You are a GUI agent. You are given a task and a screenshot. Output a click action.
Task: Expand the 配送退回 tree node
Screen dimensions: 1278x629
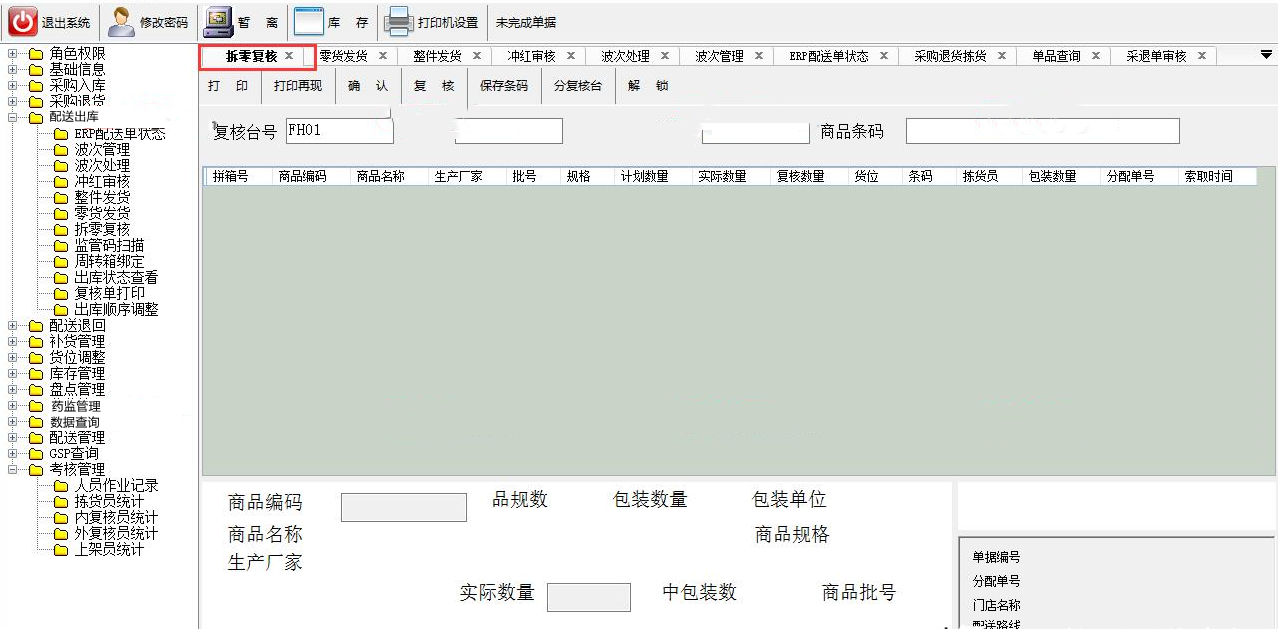[12, 325]
